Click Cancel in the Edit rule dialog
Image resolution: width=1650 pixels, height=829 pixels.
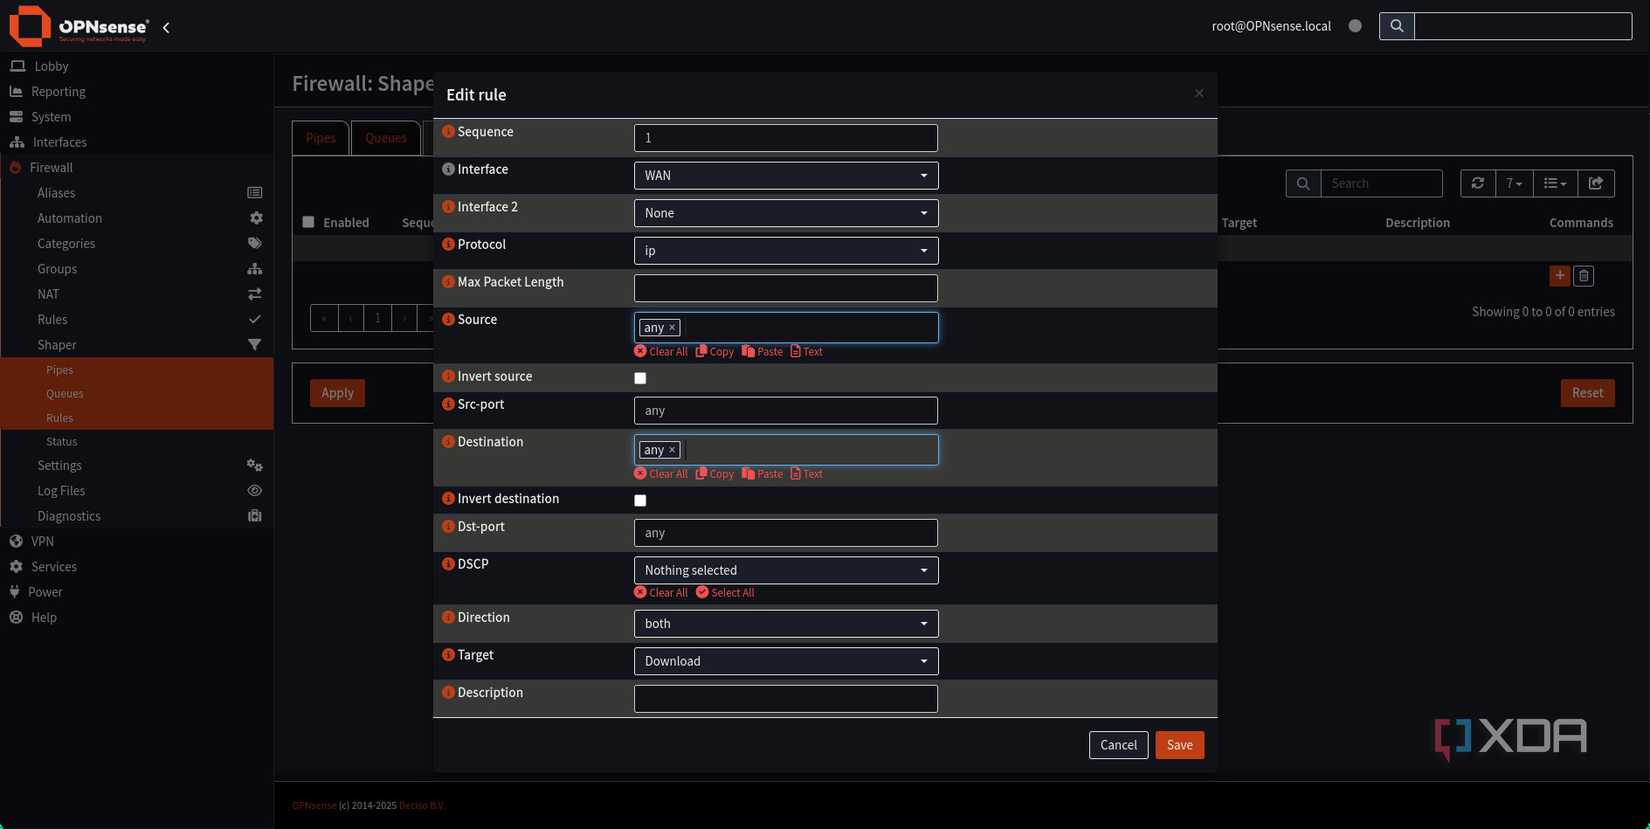[1117, 745]
